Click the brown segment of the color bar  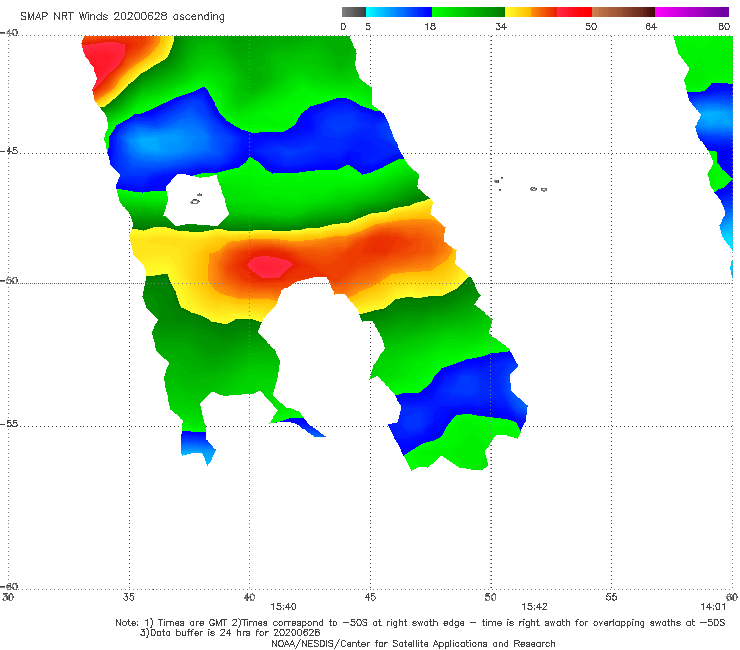[623, 12]
